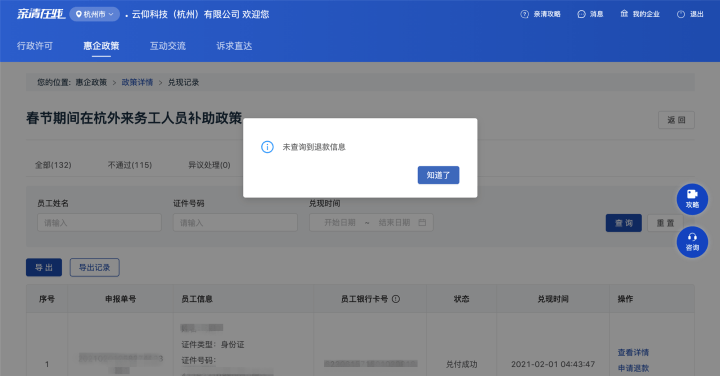This screenshot has height=376, width=720.
Task: Click the 重置 reset button
Action: pos(665,223)
